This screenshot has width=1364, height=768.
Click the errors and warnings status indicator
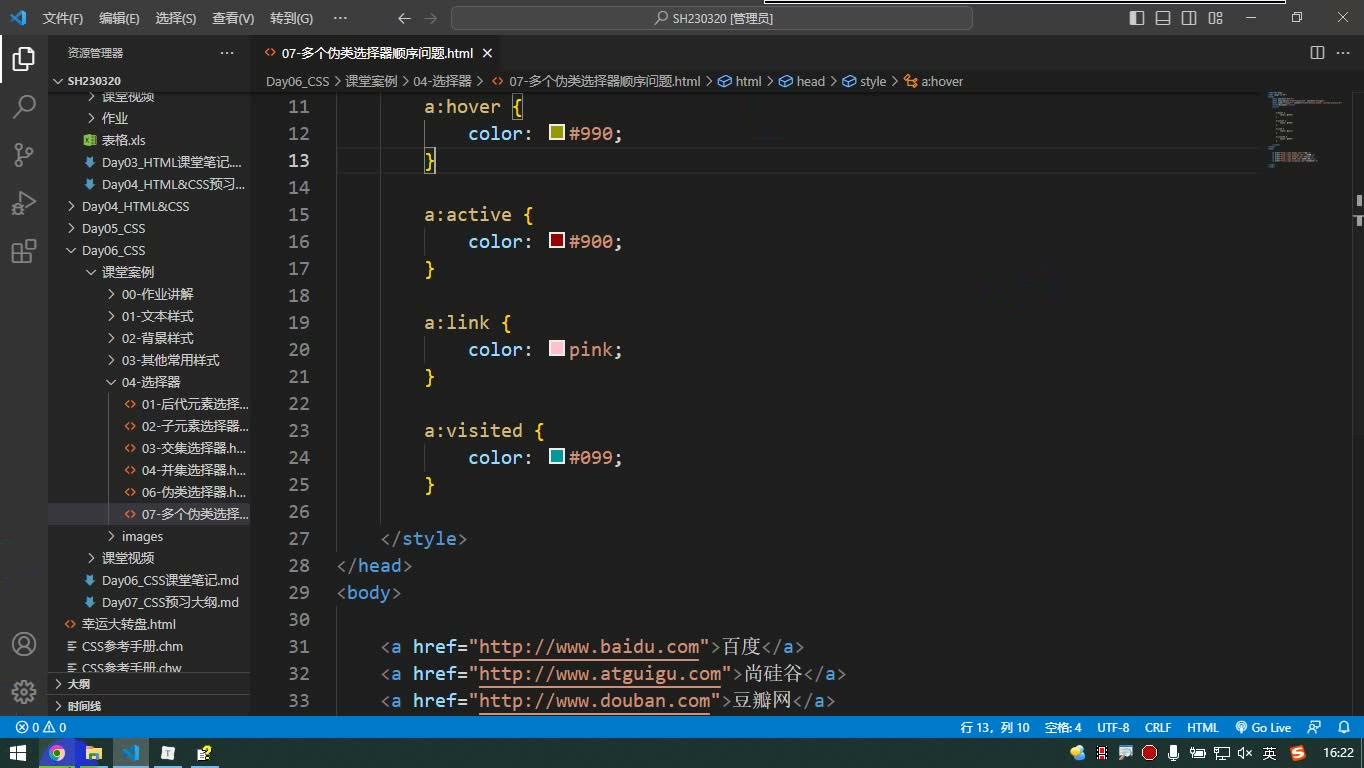pos(41,728)
